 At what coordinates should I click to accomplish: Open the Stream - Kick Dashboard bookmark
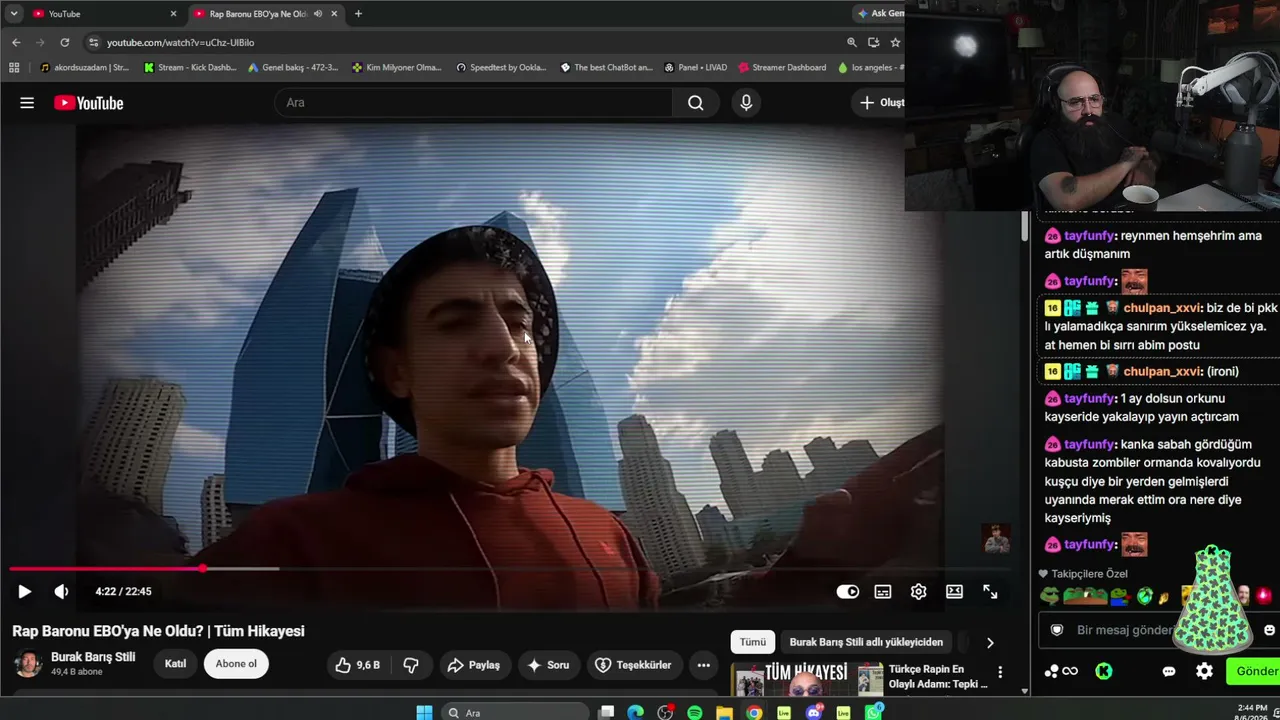click(x=190, y=68)
